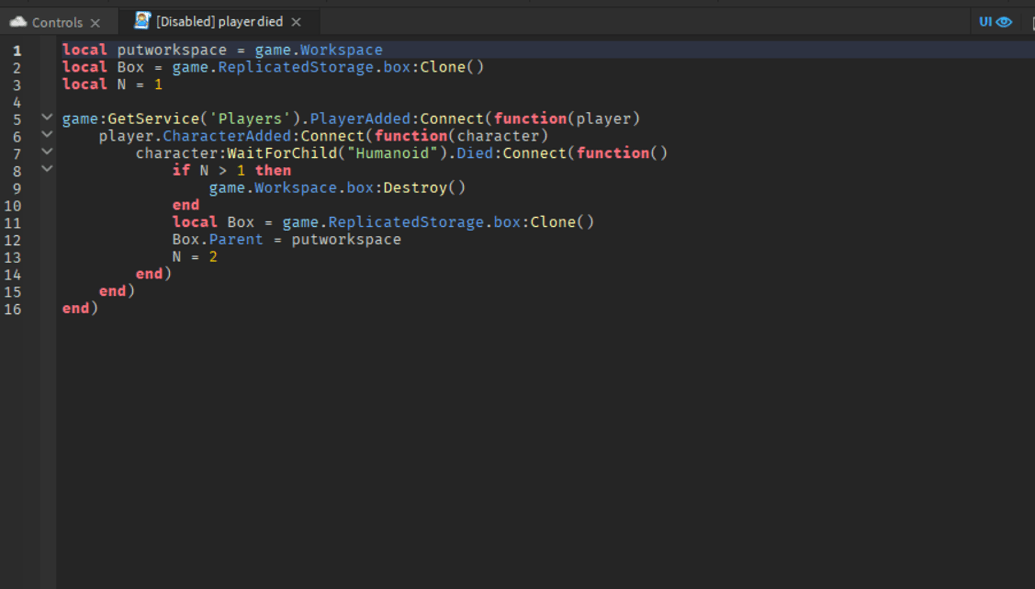Click 'Players' string on line 5
The height and width of the screenshot is (589, 1035).
(x=250, y=118)
